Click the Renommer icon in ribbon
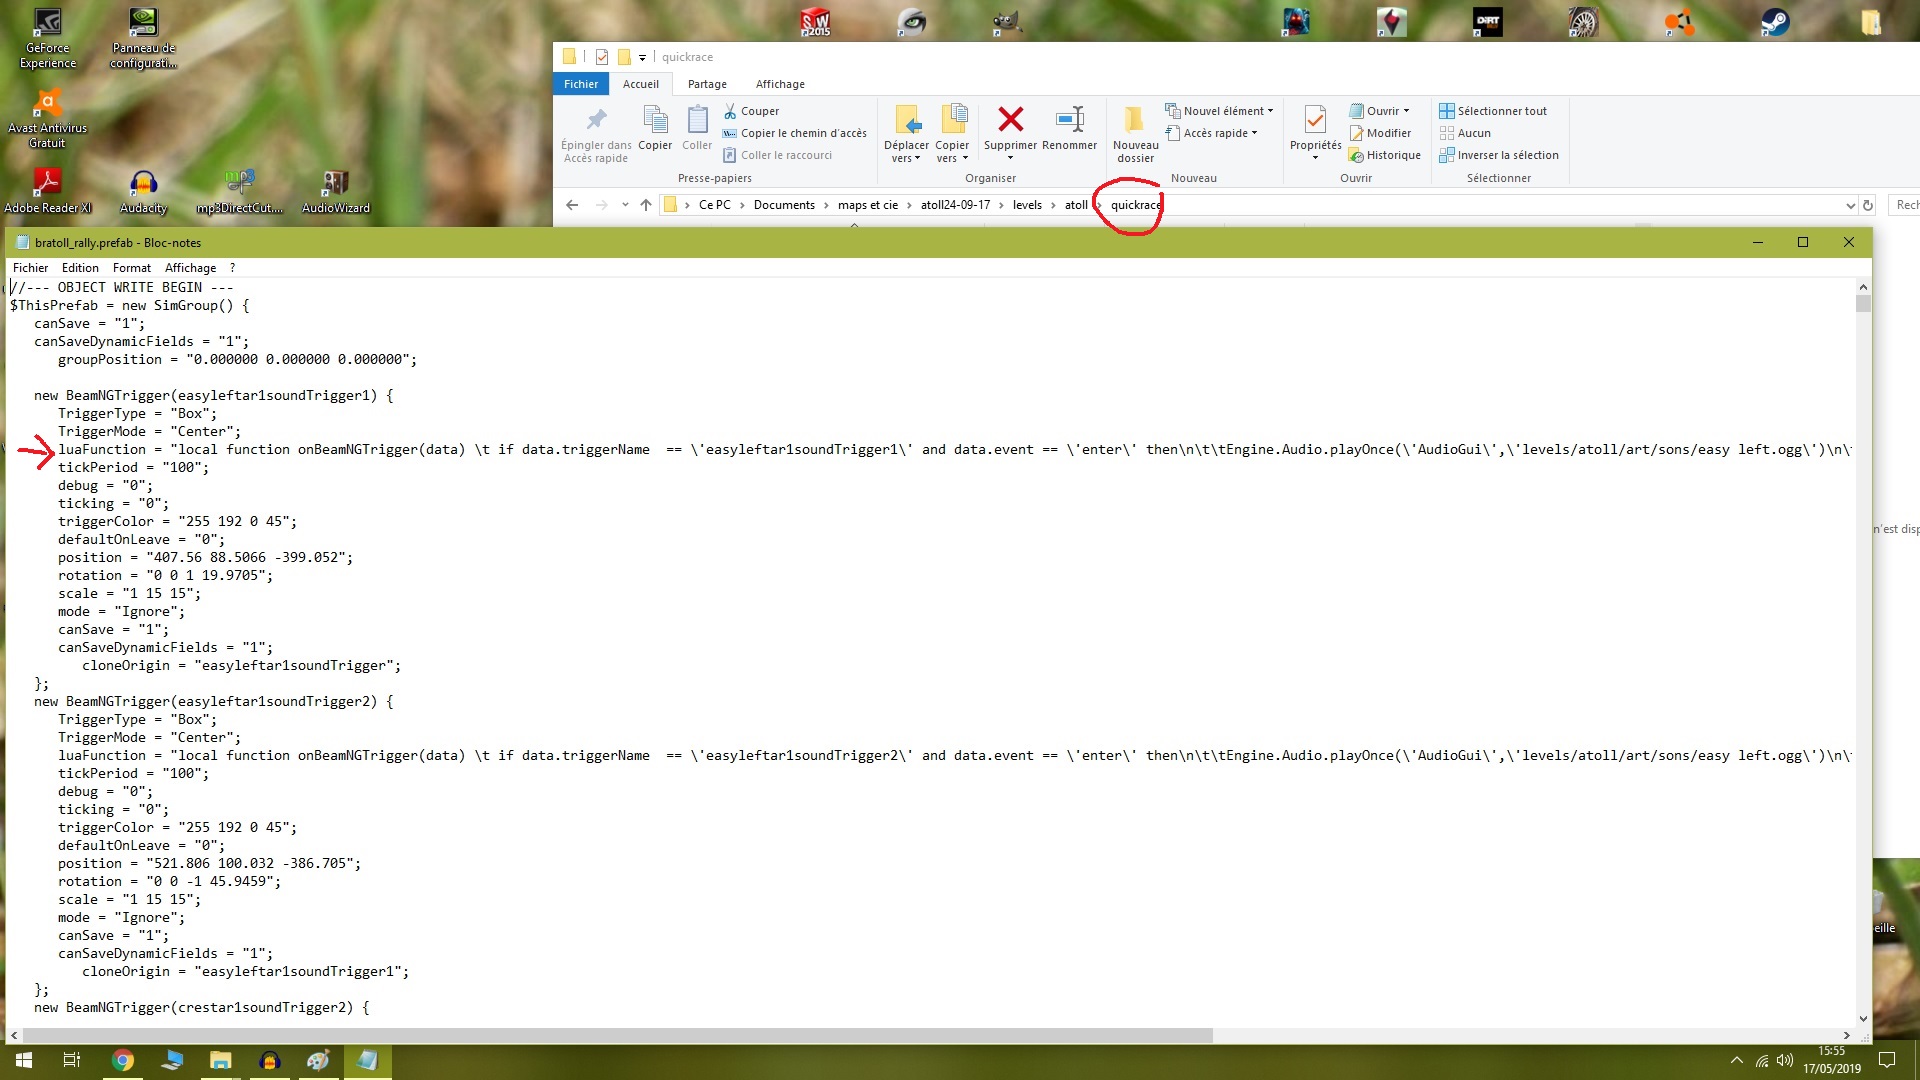 1069,120
